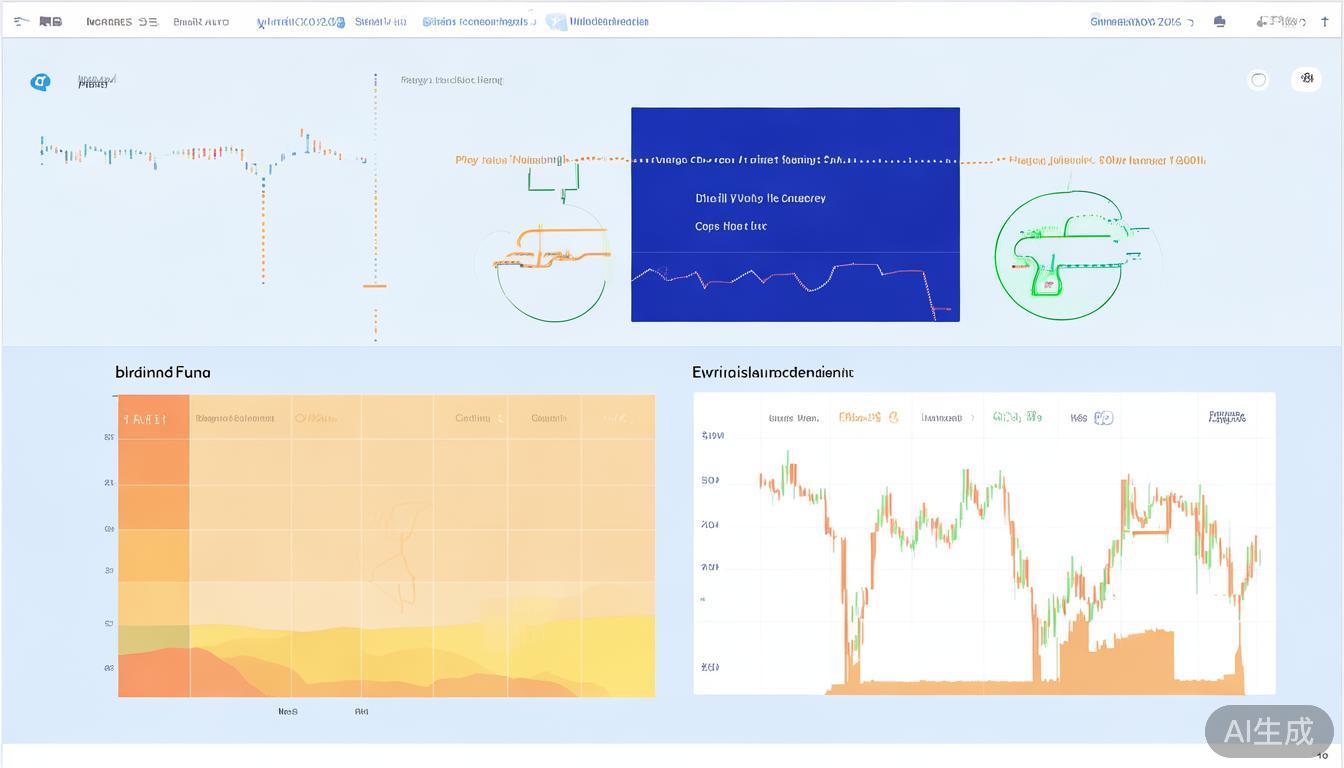Click the blue square icon in top navigation

tap(556, 21)
